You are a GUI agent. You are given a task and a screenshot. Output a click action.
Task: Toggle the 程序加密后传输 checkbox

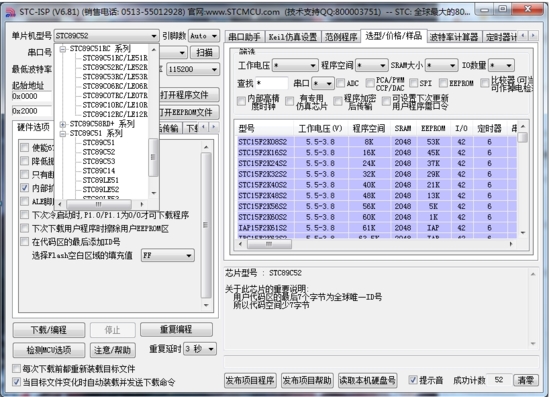pos(338,102)
